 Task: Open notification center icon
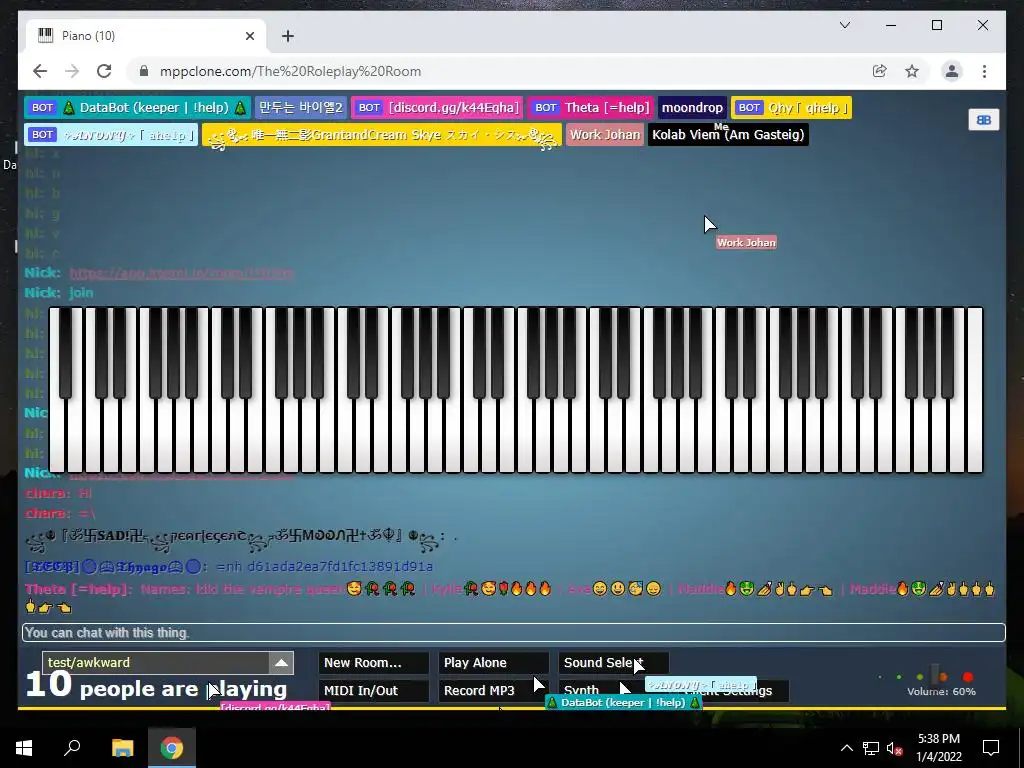point(991,748)
